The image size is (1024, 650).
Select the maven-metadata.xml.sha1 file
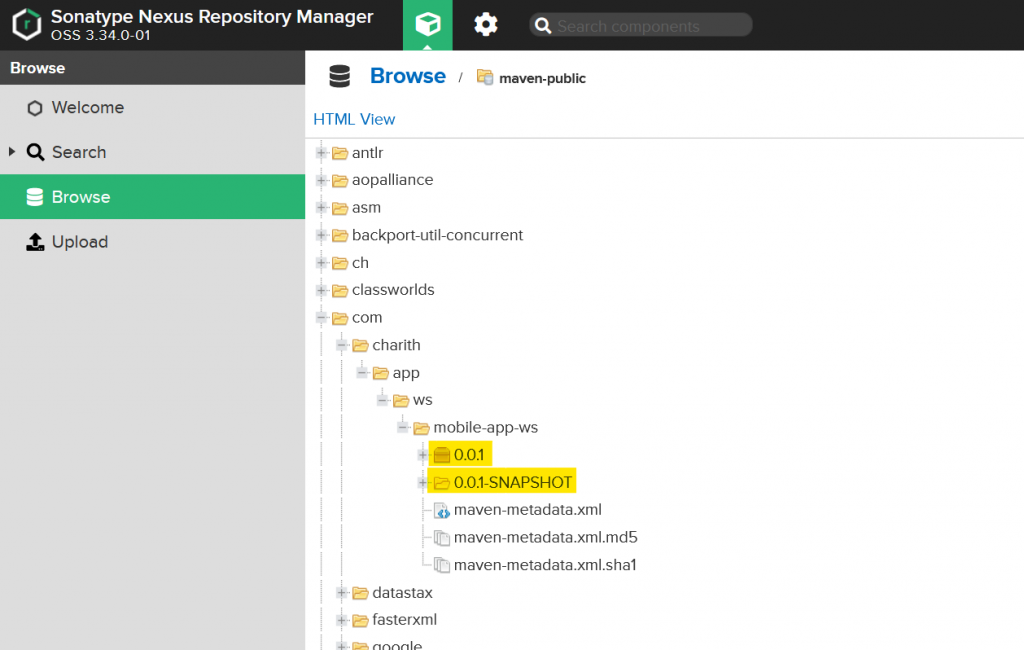(x=545, y=565)
